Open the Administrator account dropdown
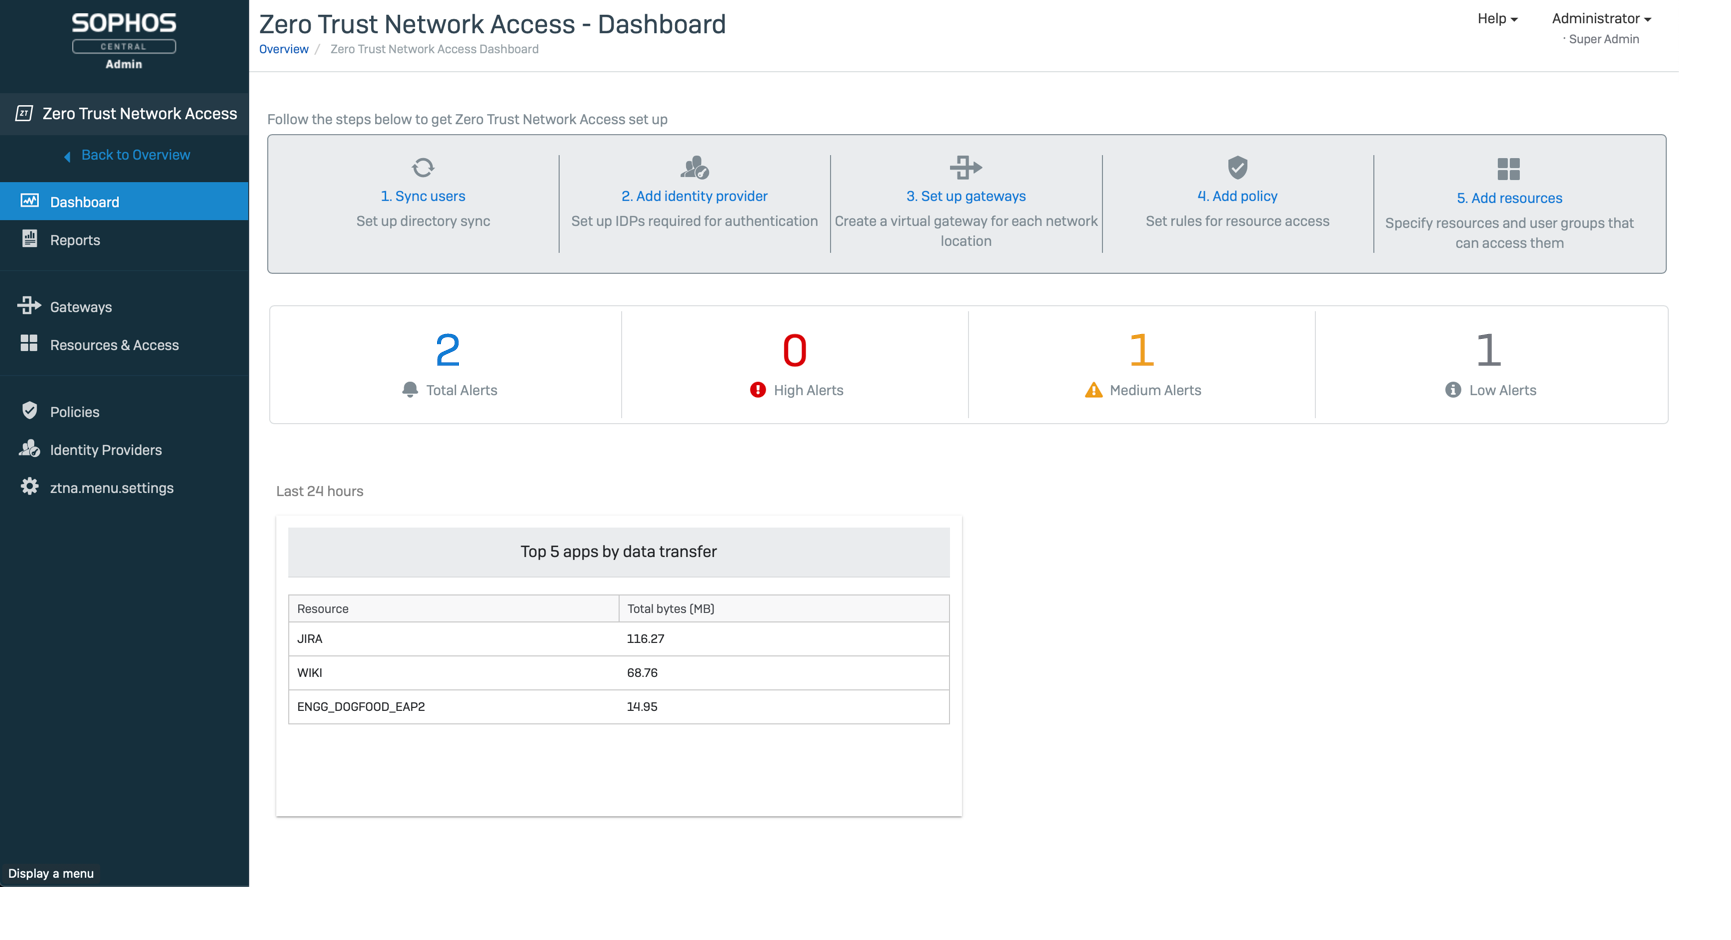The image size is (1731, 940). coord(1600,18)
